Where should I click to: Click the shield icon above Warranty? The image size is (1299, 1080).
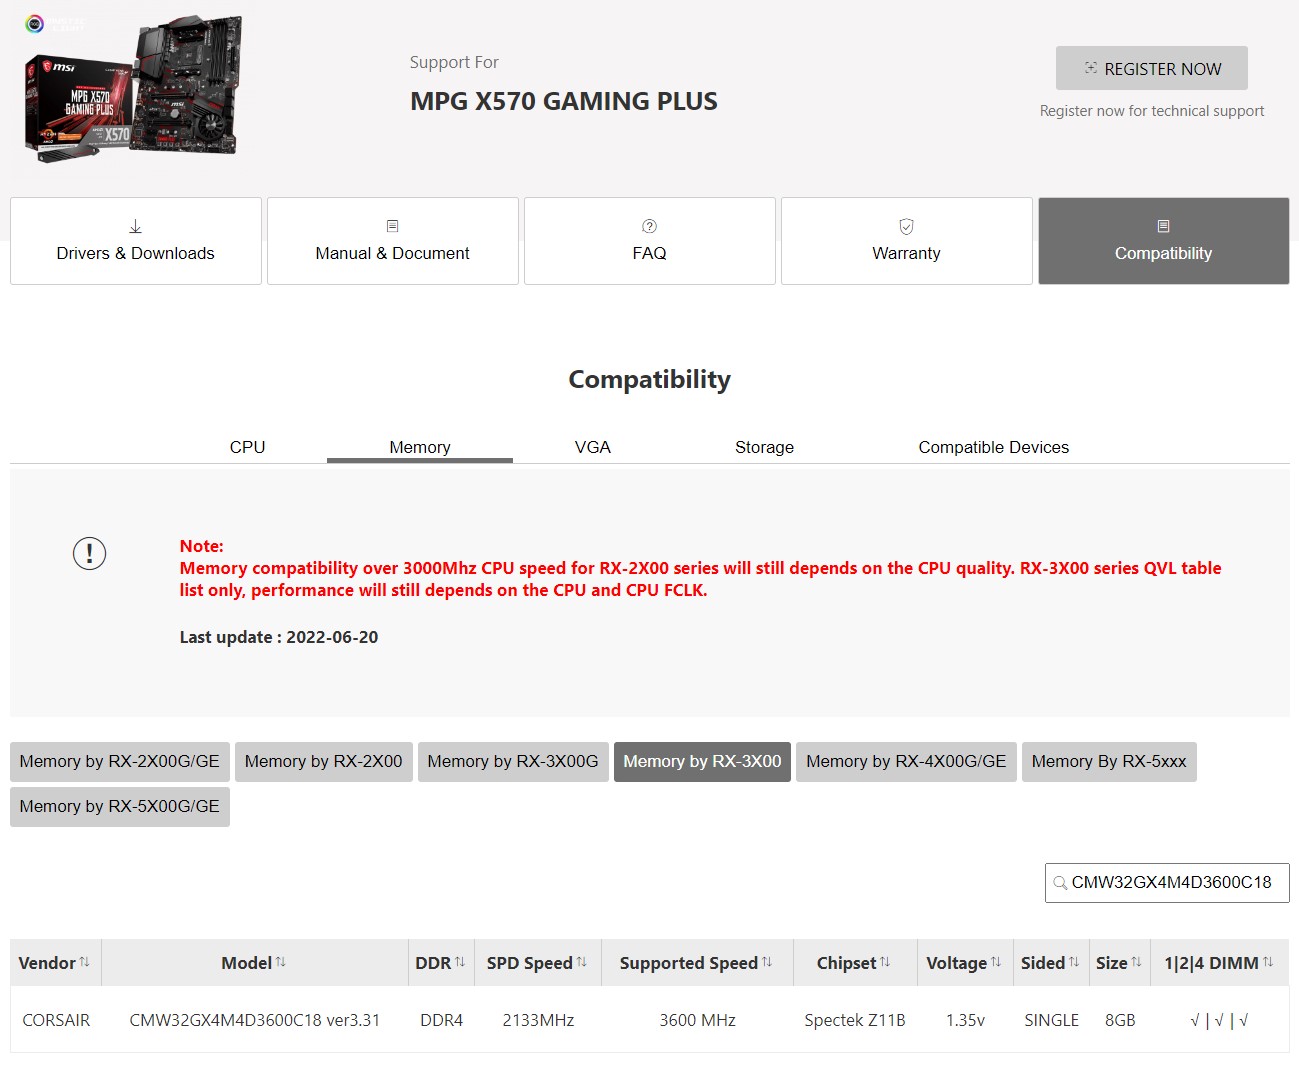[x=907, y=227]
